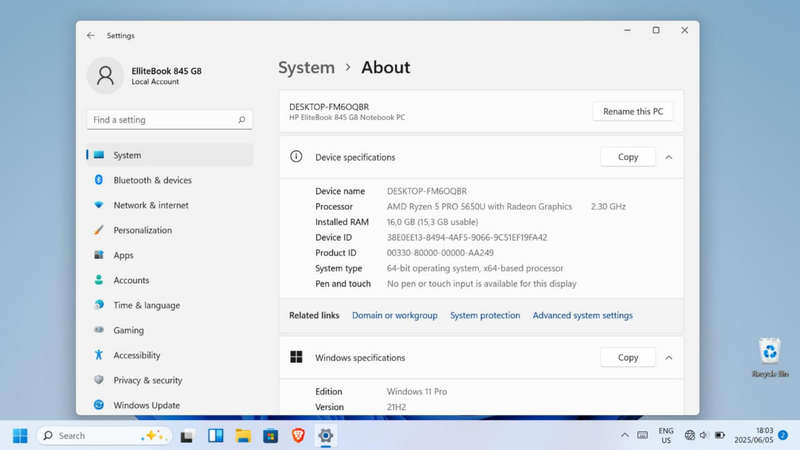The image size is (800, 450).
Task: Open Network & internet settings
Action: pos(169,205)
